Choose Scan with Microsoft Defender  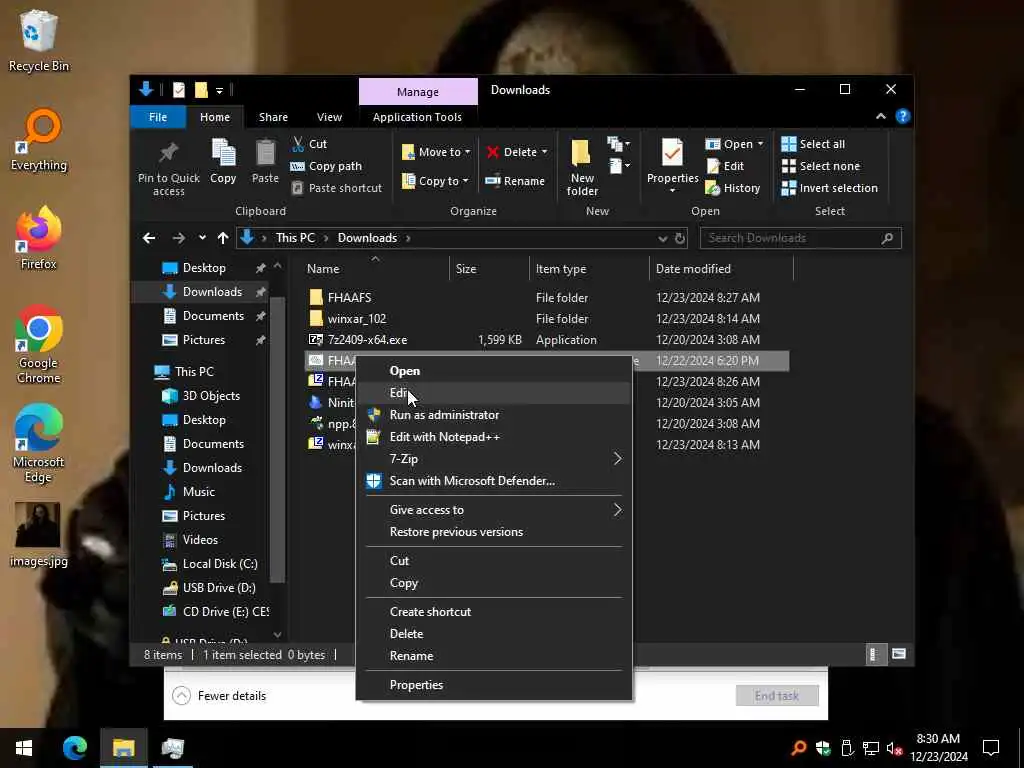(494, 481)
